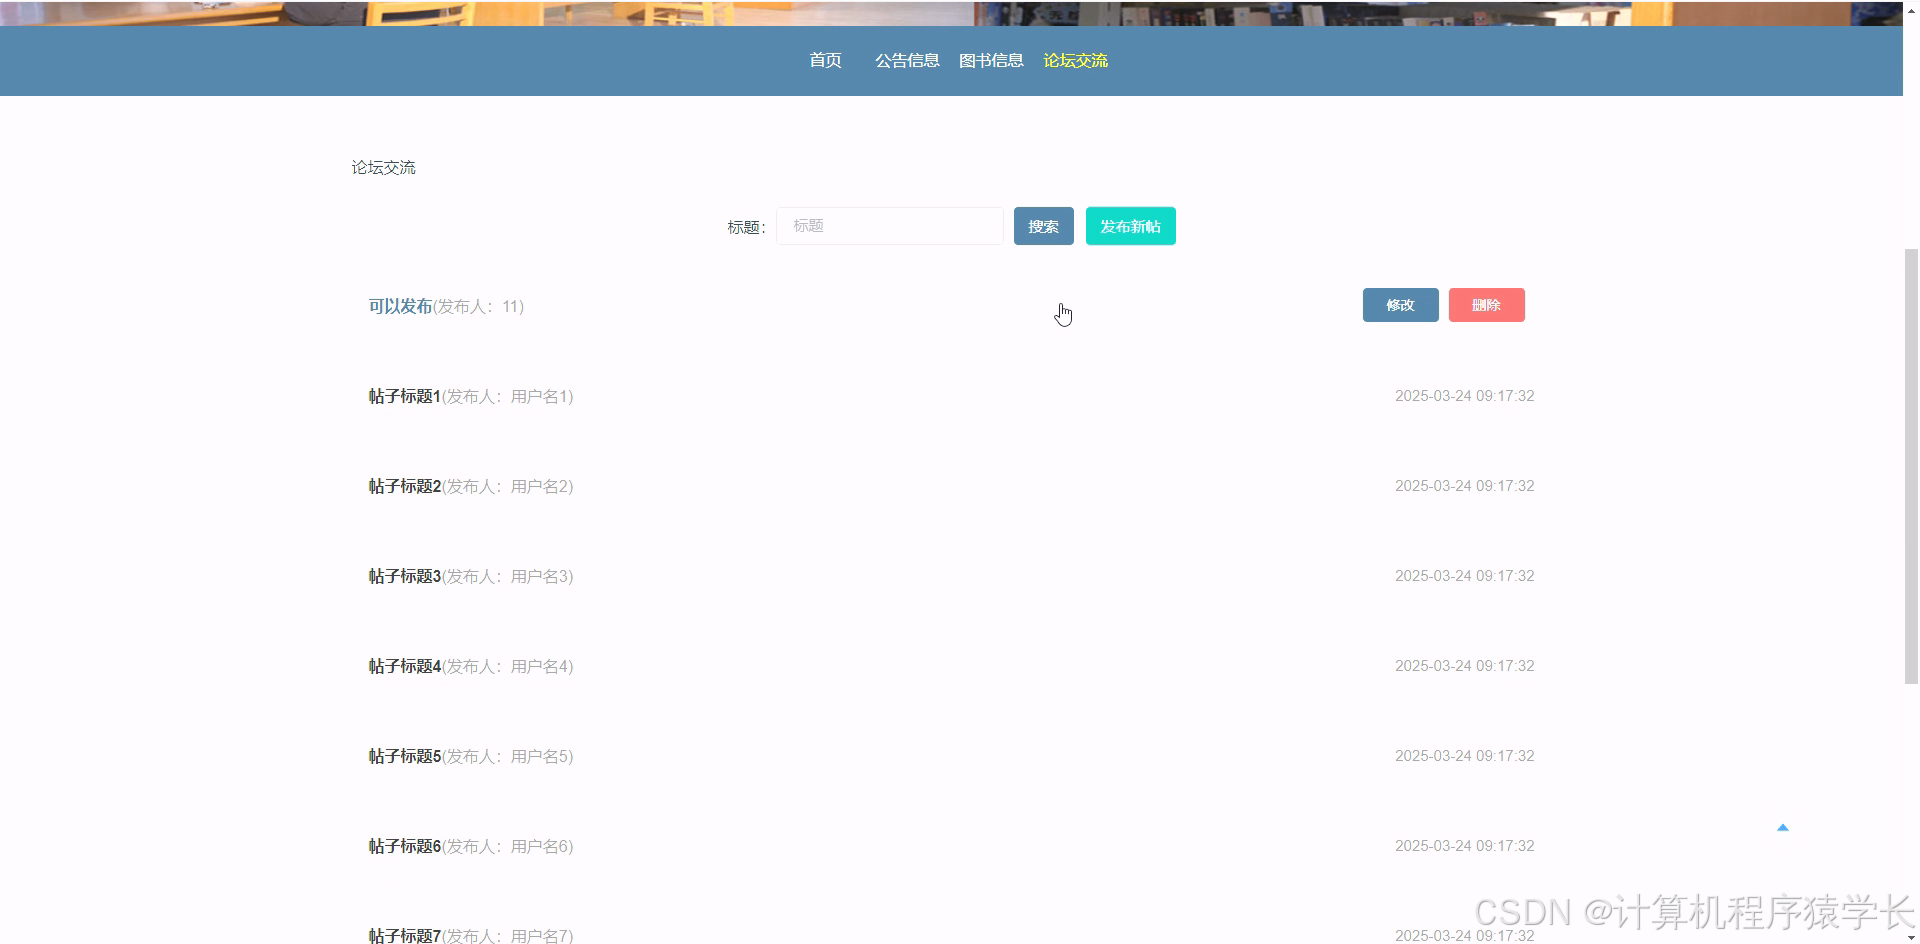Viewport: 1920px width, 944px height.
Task: Open the 图书信息 menu item
Action: [x=991, y=60]
